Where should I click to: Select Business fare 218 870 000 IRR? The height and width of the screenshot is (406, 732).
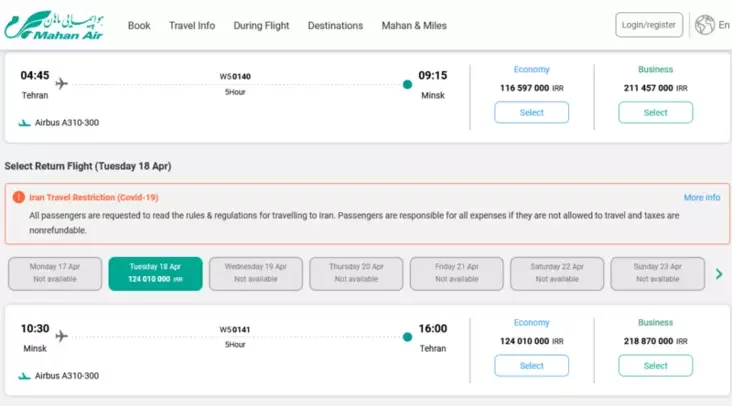[x=655, y=366]
